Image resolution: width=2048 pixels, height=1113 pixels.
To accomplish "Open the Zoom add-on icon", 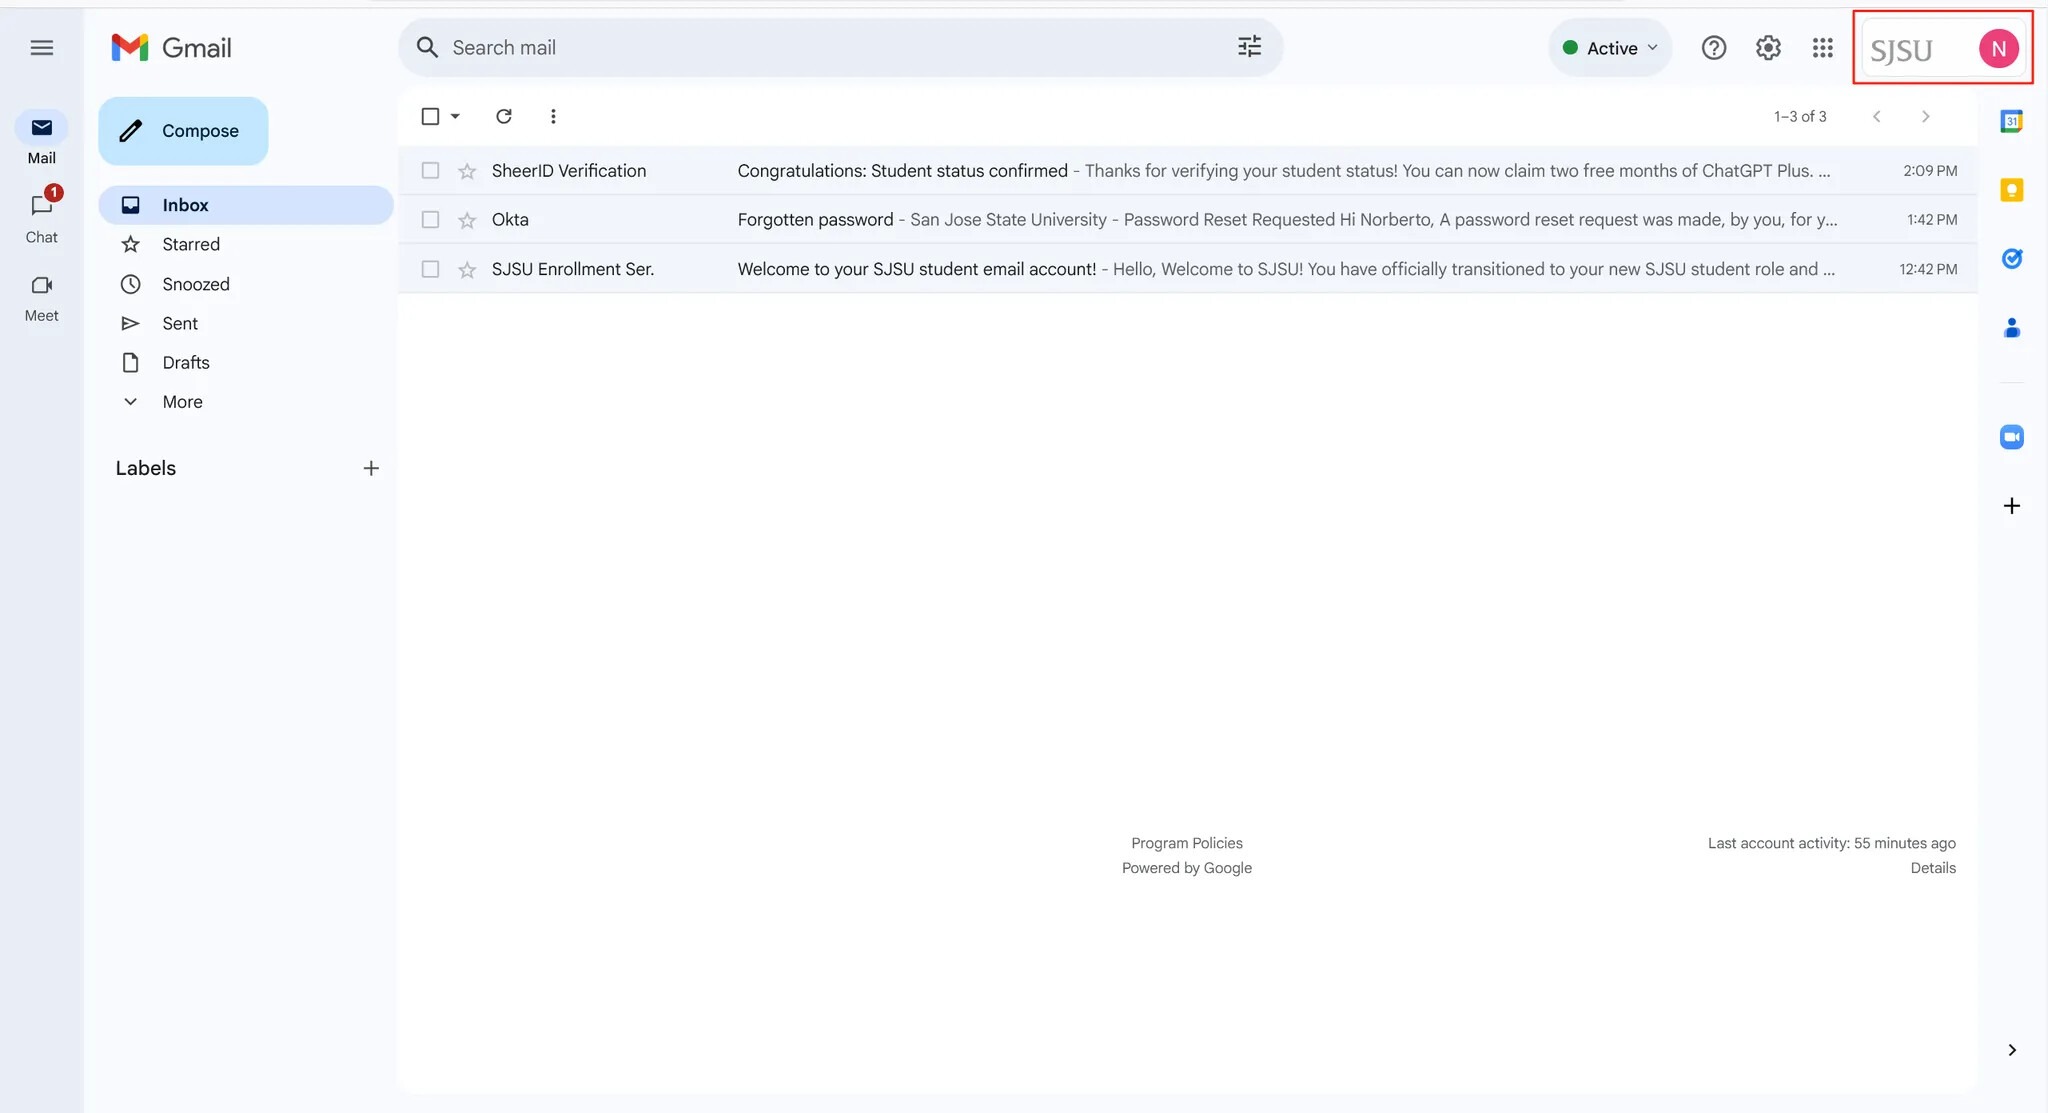I will coord(2011,437).
